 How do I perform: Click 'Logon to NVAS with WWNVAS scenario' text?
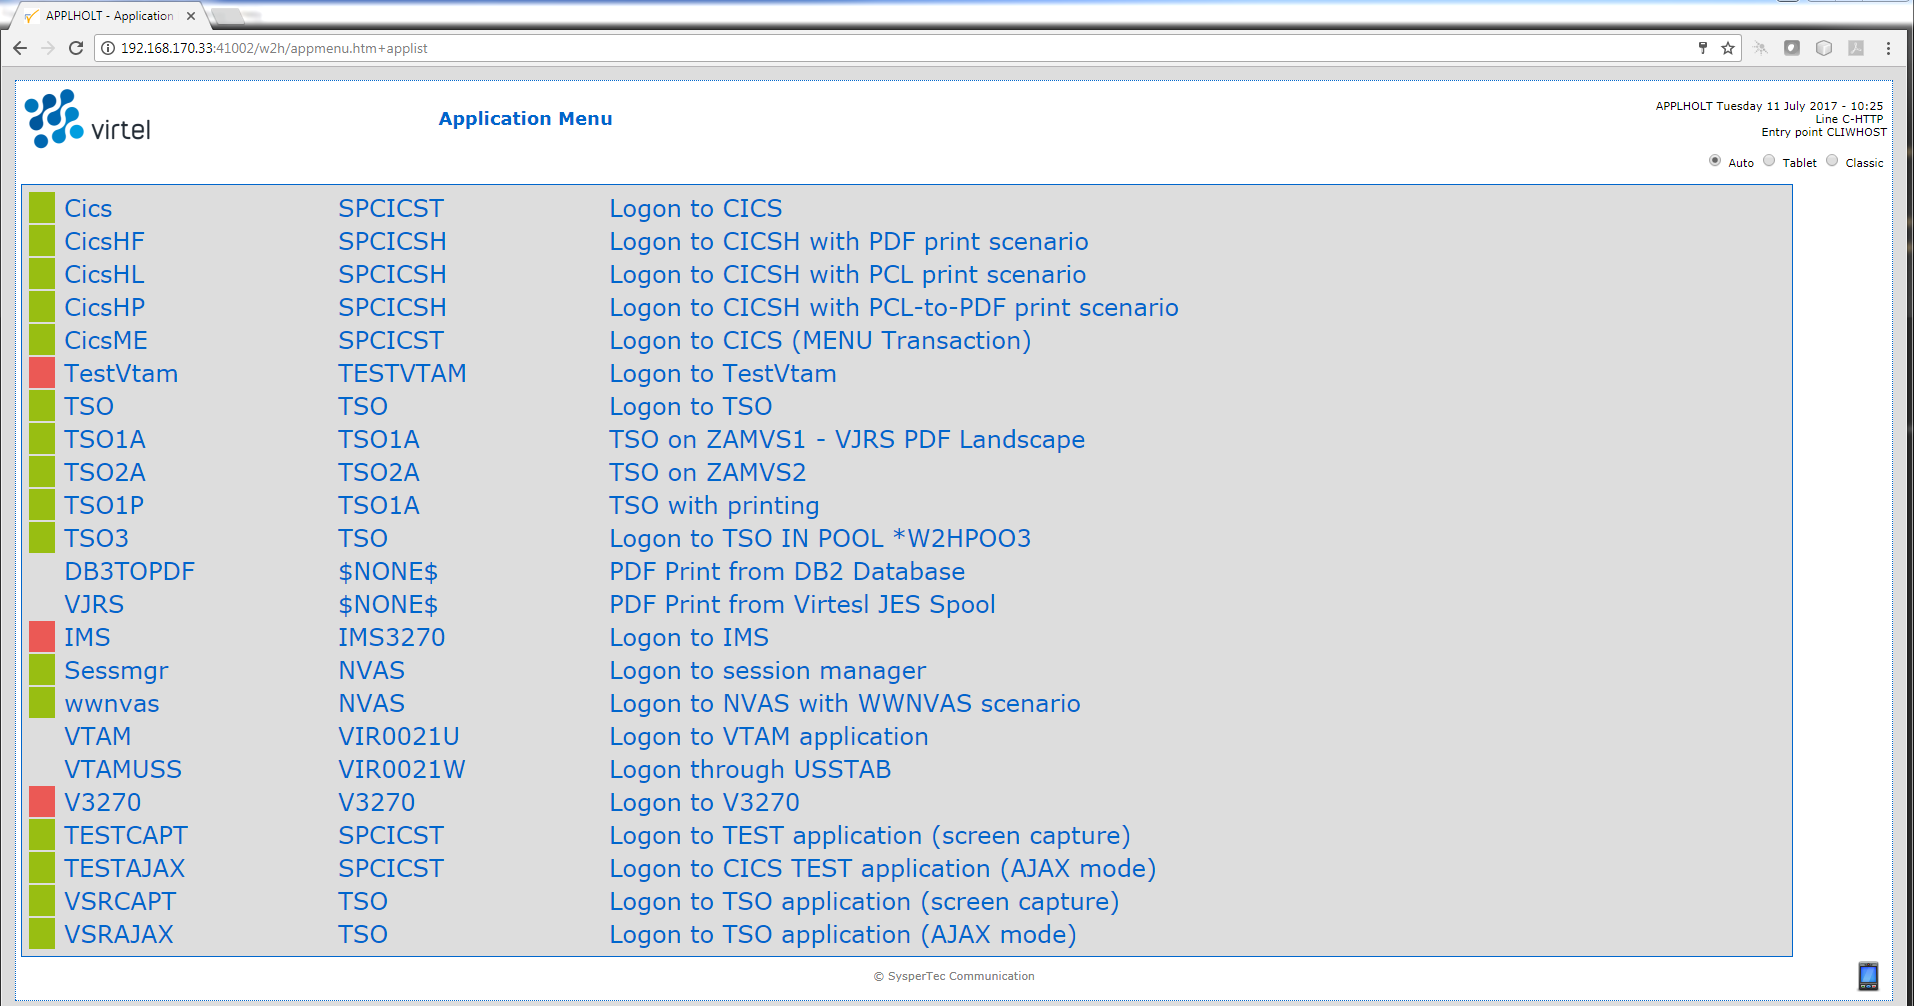pos(845,703)
